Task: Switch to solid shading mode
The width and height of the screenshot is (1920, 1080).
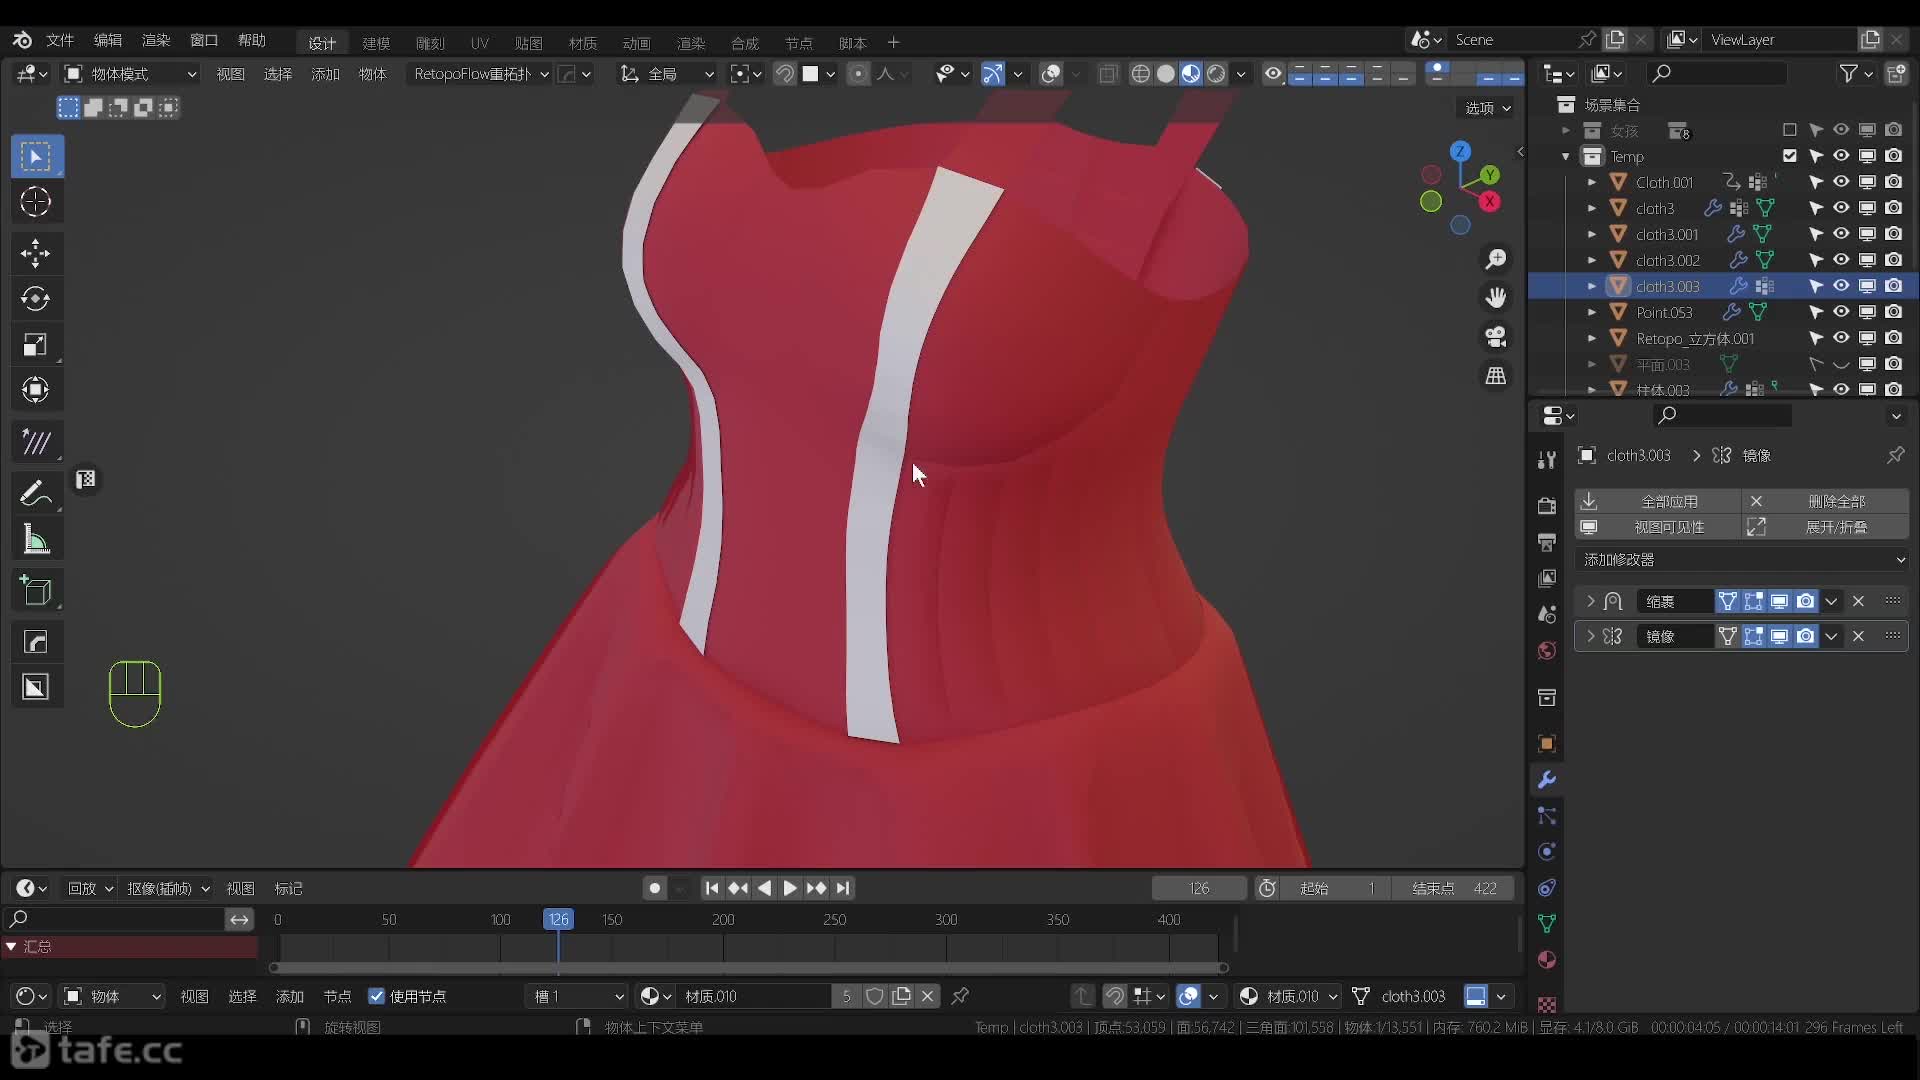Action: pos(1166,74)
